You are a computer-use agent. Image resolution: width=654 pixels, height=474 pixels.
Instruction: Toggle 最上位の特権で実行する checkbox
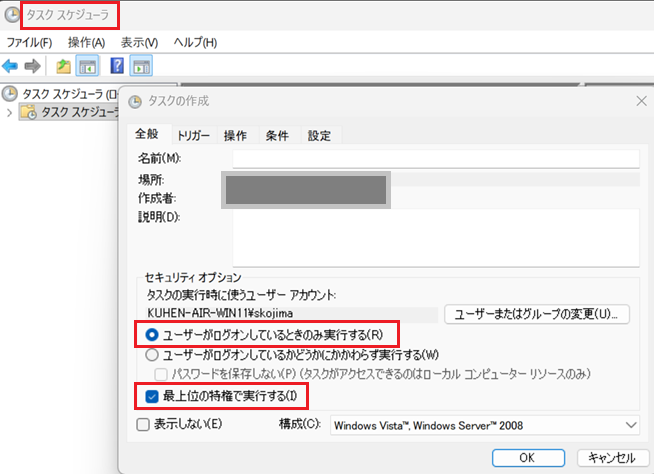coord(152,397)
